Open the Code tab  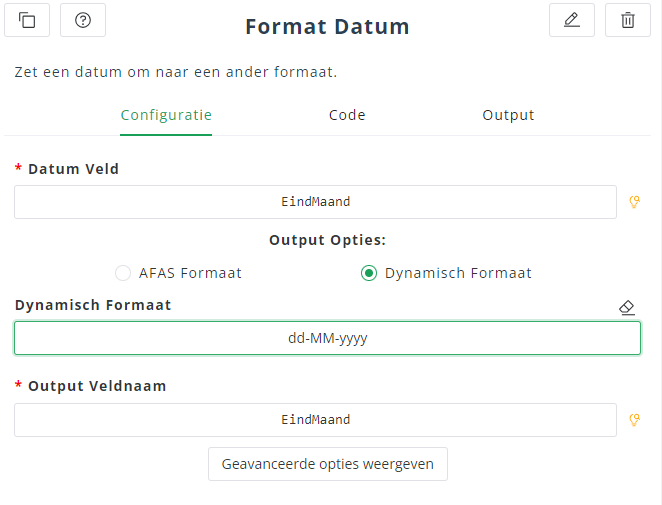347,115
